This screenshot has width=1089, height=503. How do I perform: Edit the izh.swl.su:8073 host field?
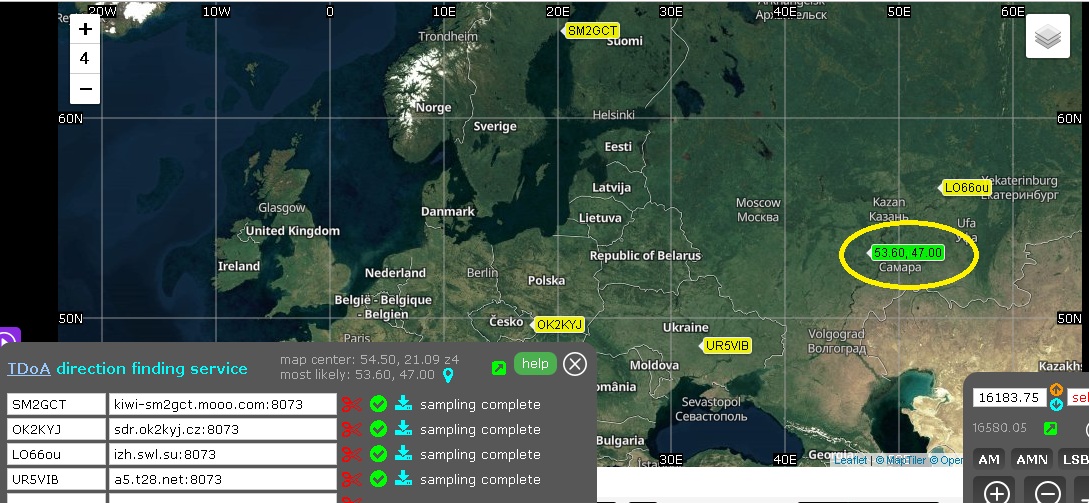point(222,454)
